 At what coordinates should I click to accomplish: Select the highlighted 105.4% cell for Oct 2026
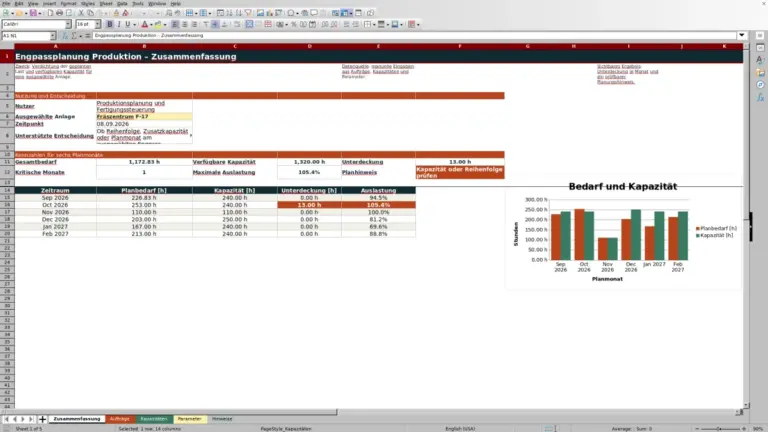[x=378, y=205]
